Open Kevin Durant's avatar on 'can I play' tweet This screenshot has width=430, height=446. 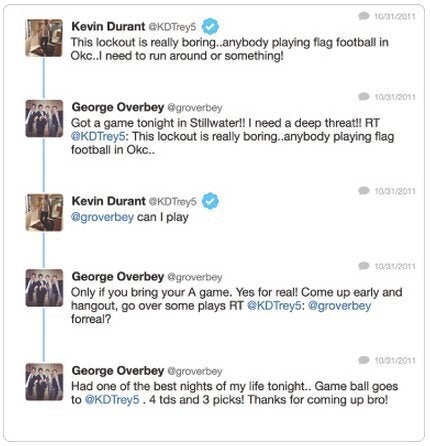point(44,212)
